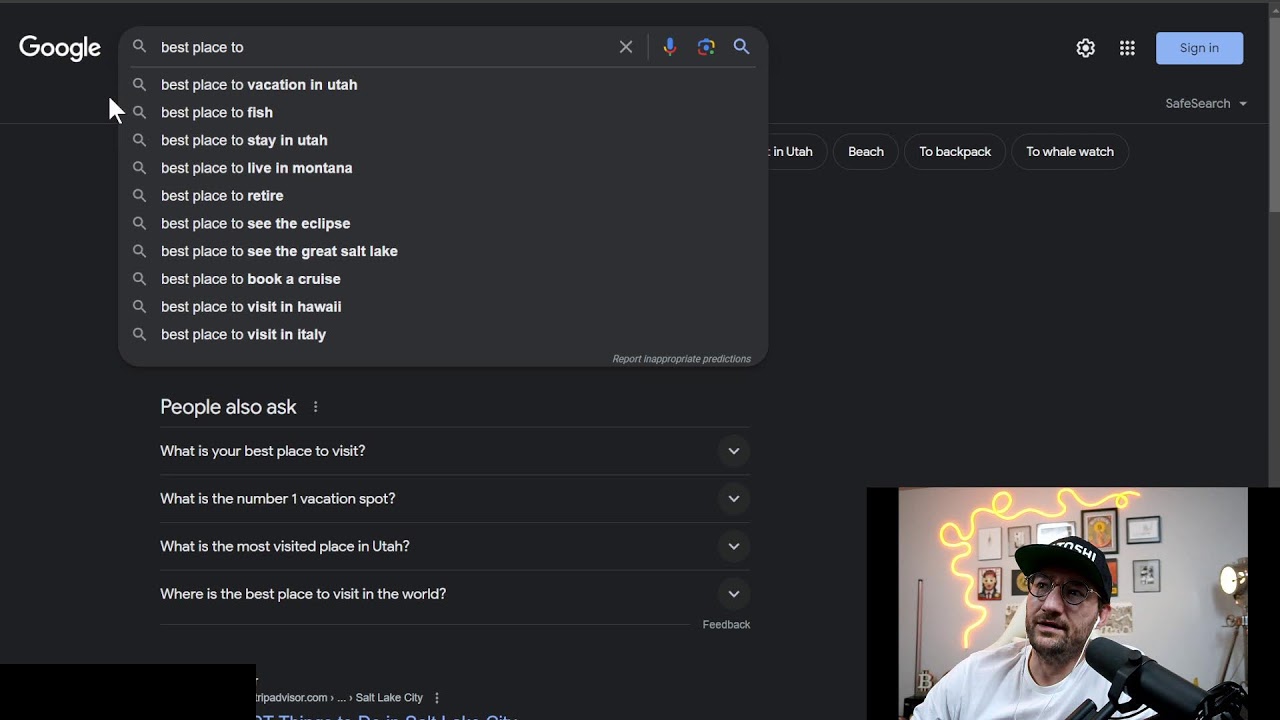This screenshot has height=720, width=1280.
Task: Open Google Lens image search
Action: (706, 47)
